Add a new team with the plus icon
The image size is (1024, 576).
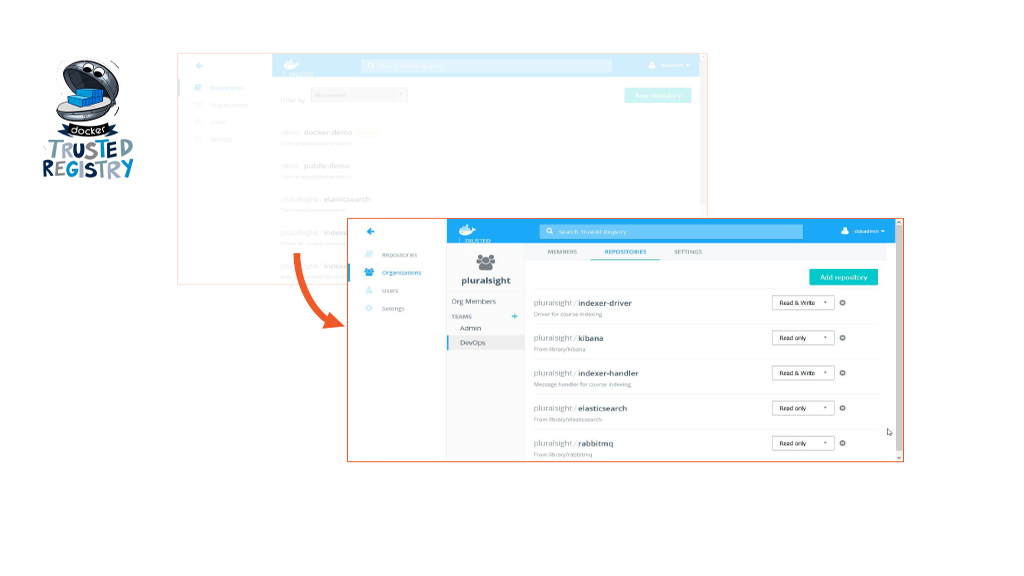click(515, 316)
